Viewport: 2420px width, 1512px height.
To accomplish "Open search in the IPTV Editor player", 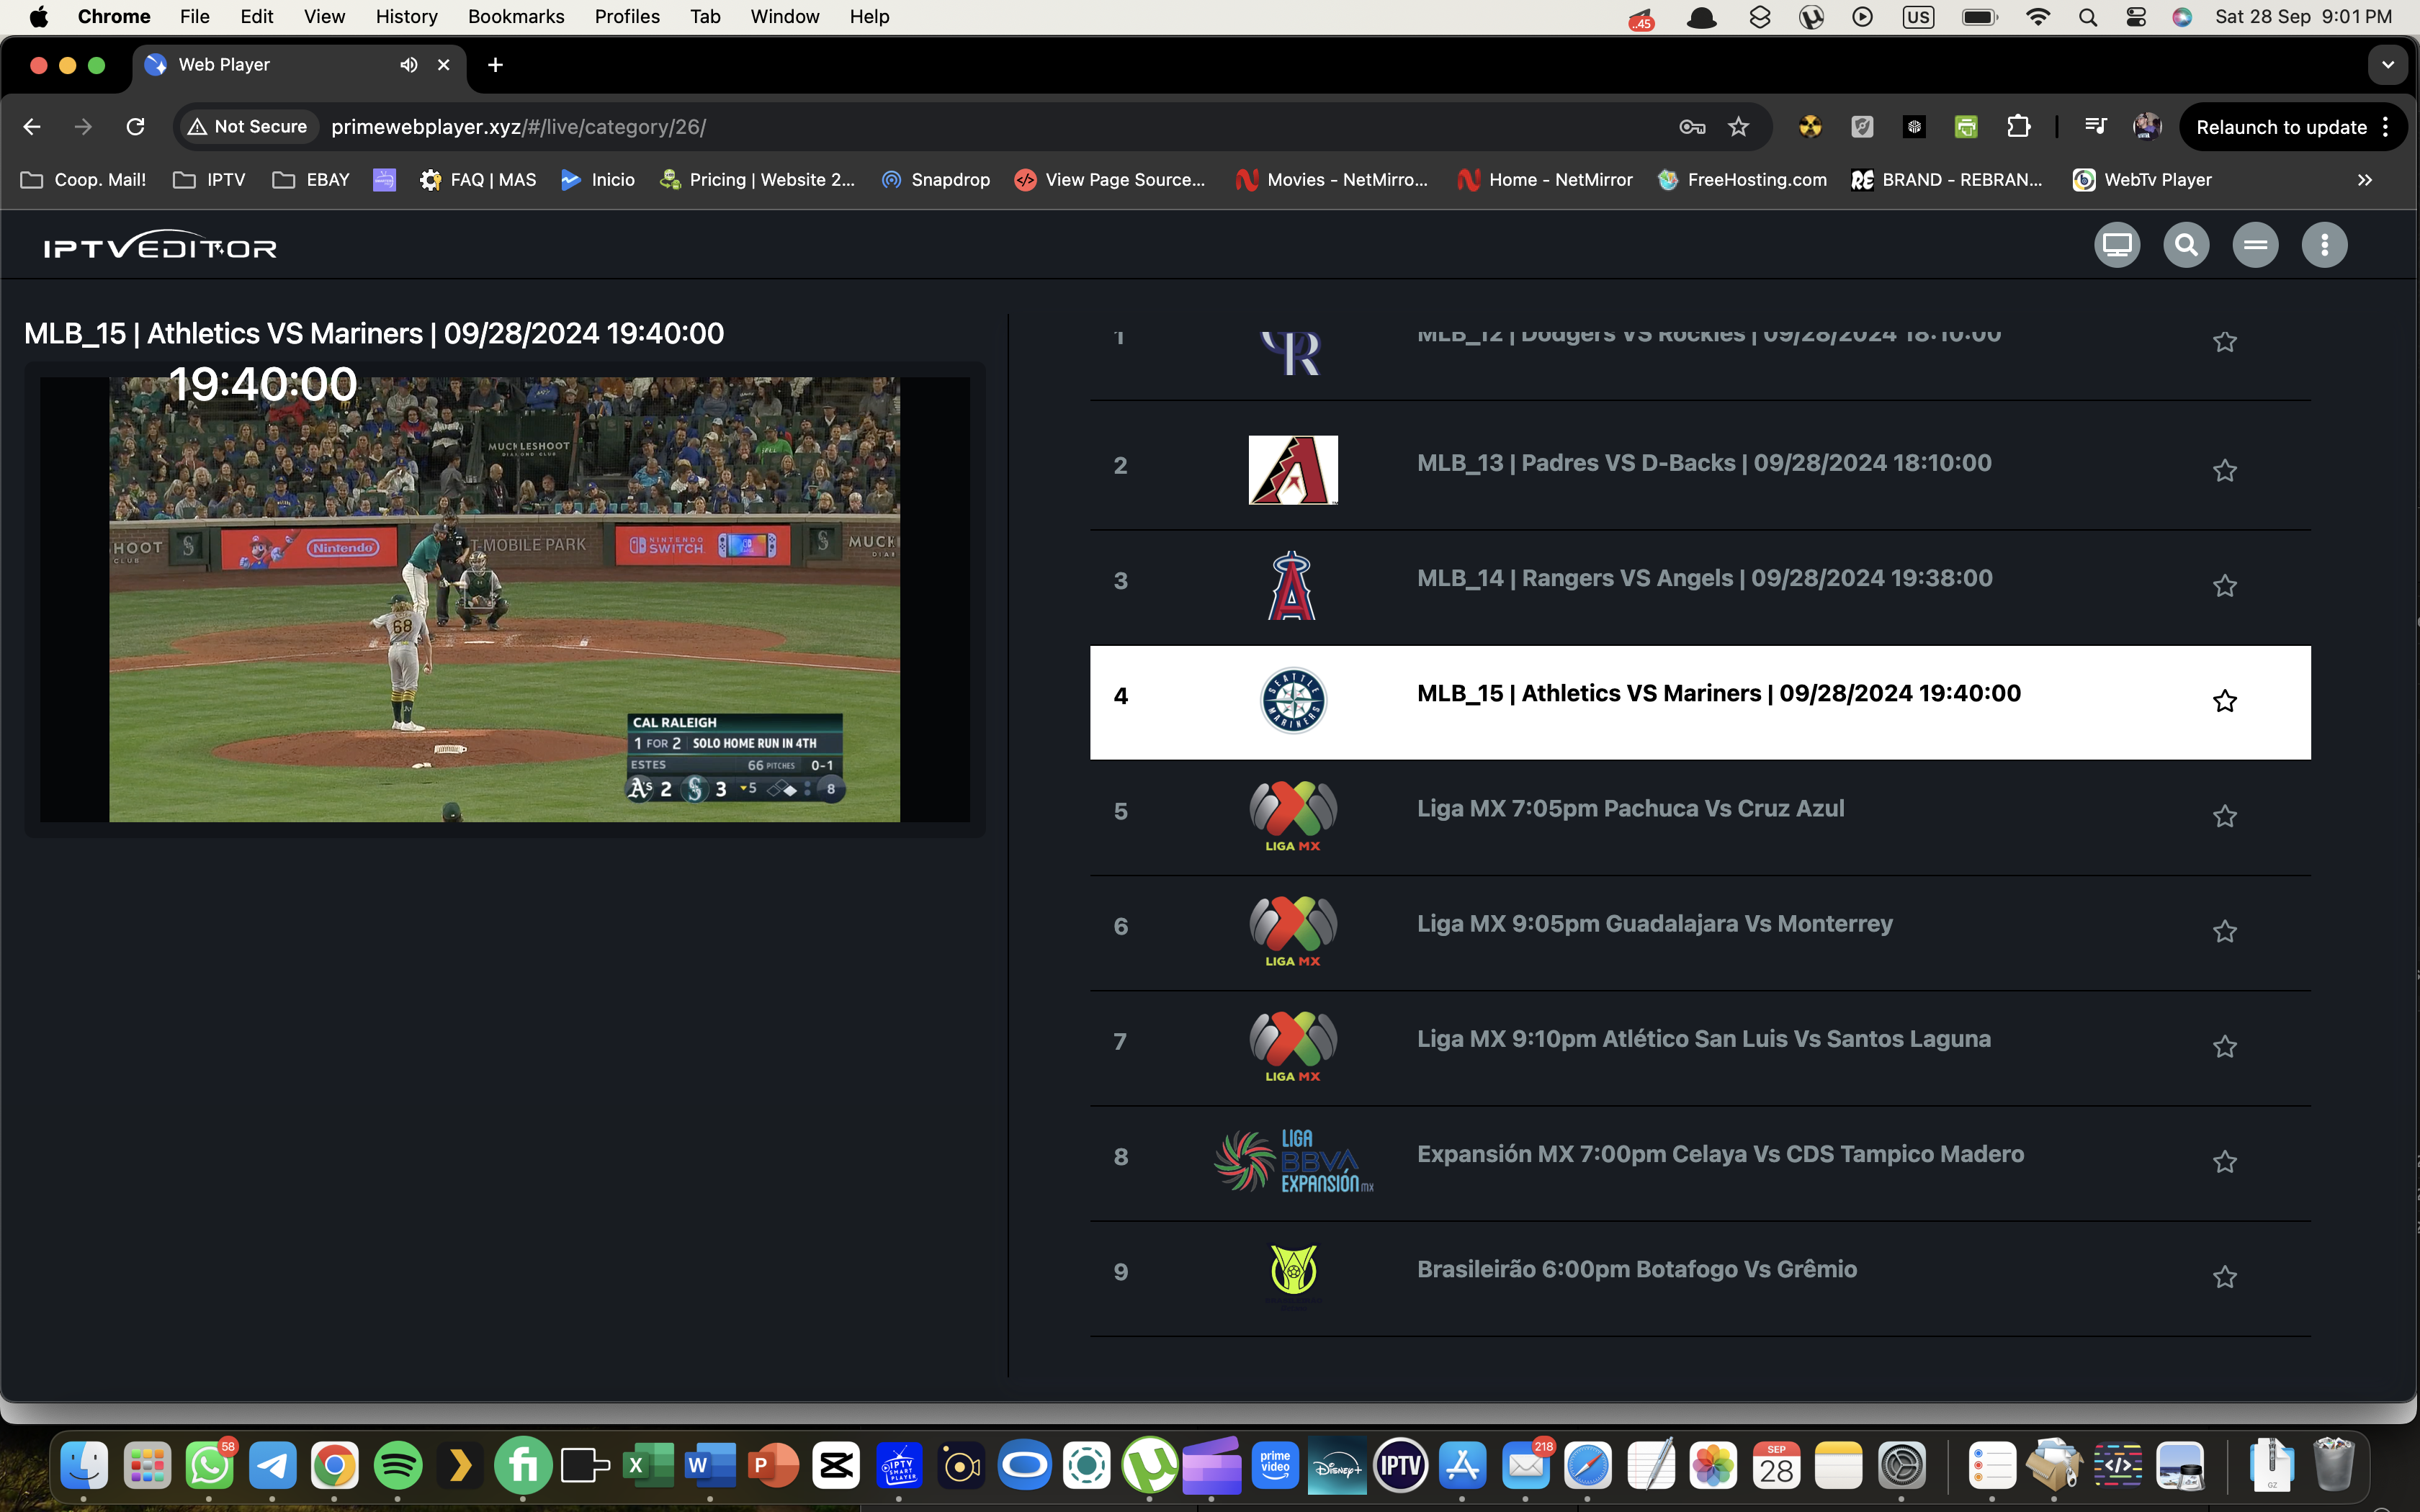I will tap(2186, 244).
